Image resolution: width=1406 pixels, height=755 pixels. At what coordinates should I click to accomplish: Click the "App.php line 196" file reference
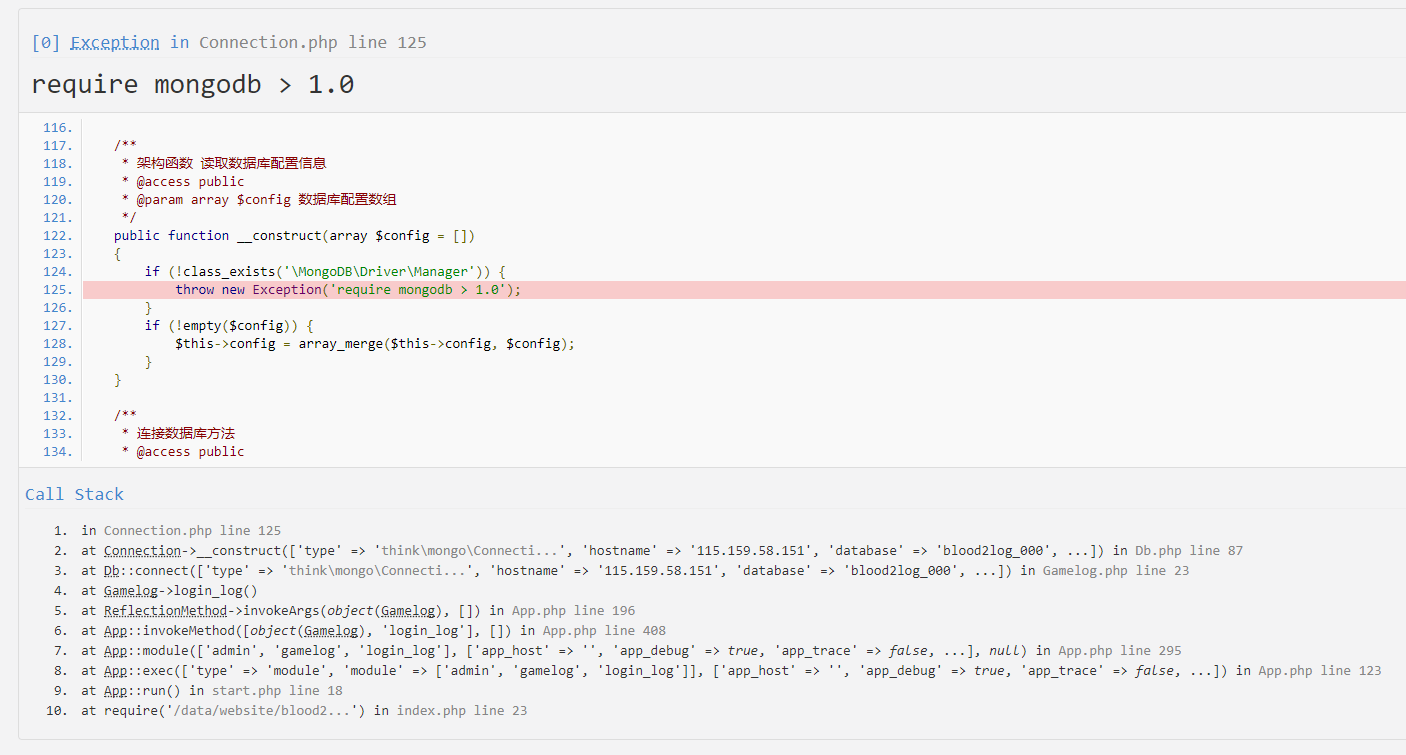(573, 611)
